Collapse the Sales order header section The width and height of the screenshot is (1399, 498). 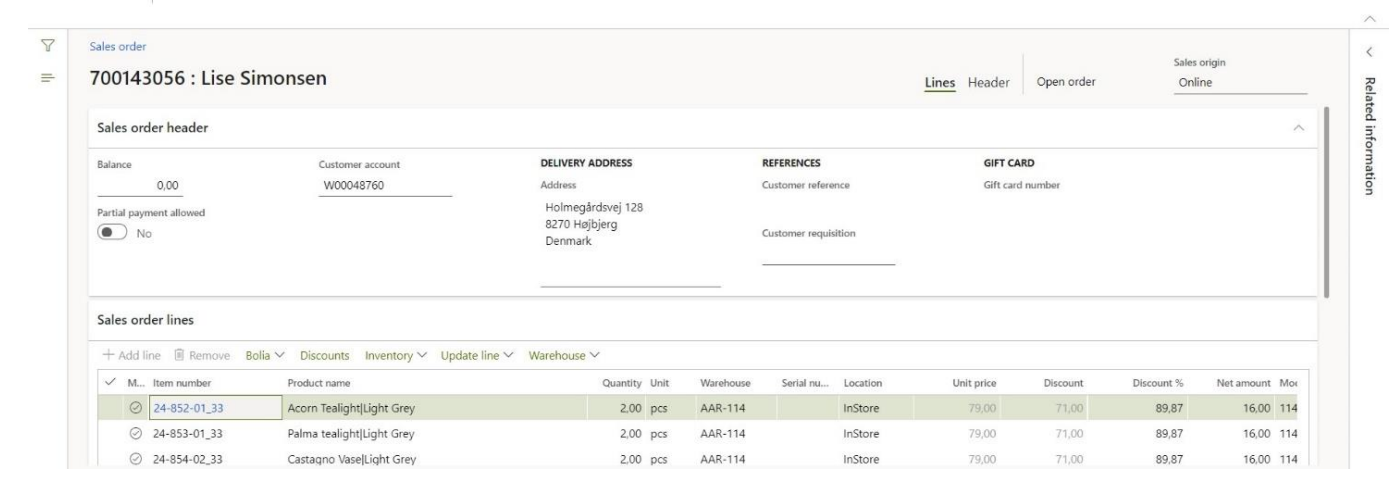click(1298, 129)
